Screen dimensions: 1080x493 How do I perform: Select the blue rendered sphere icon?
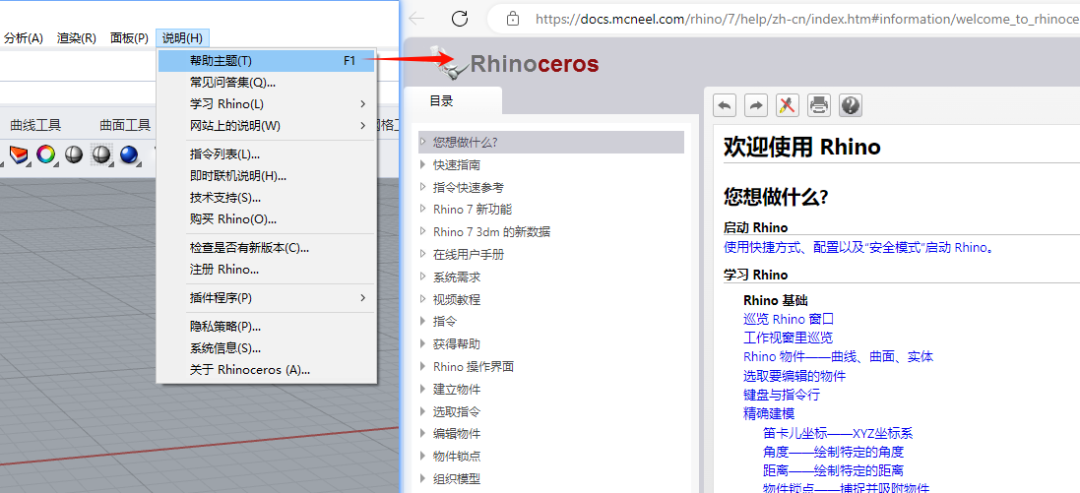click(129, 155)
